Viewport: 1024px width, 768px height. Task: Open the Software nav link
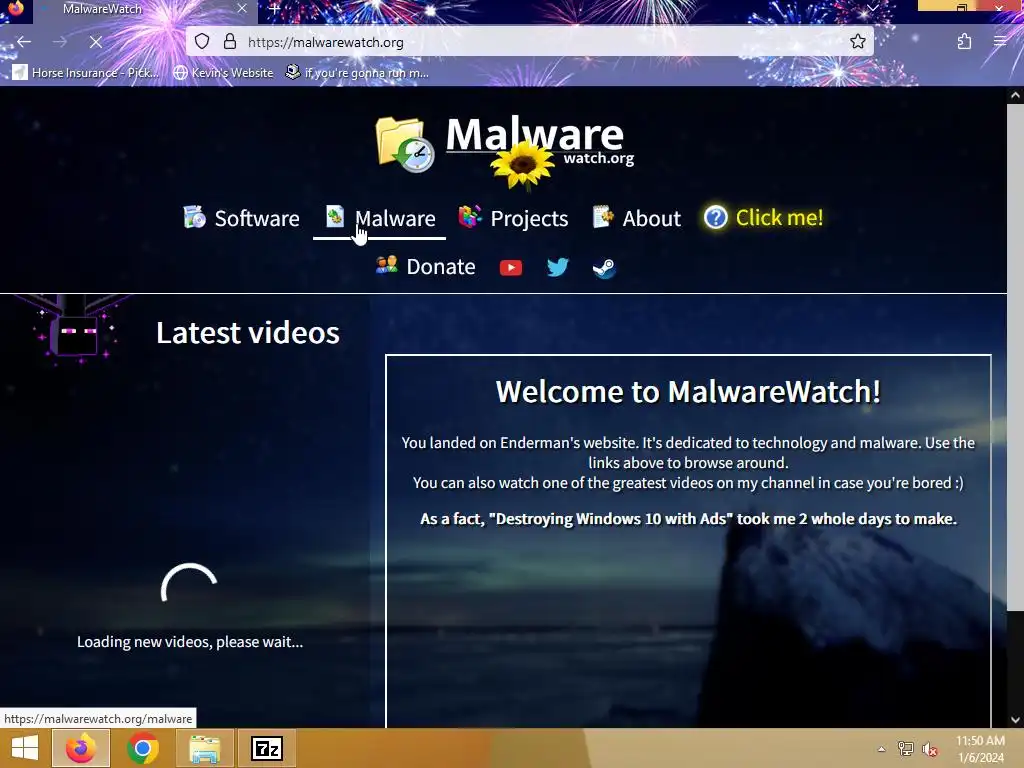241,218
